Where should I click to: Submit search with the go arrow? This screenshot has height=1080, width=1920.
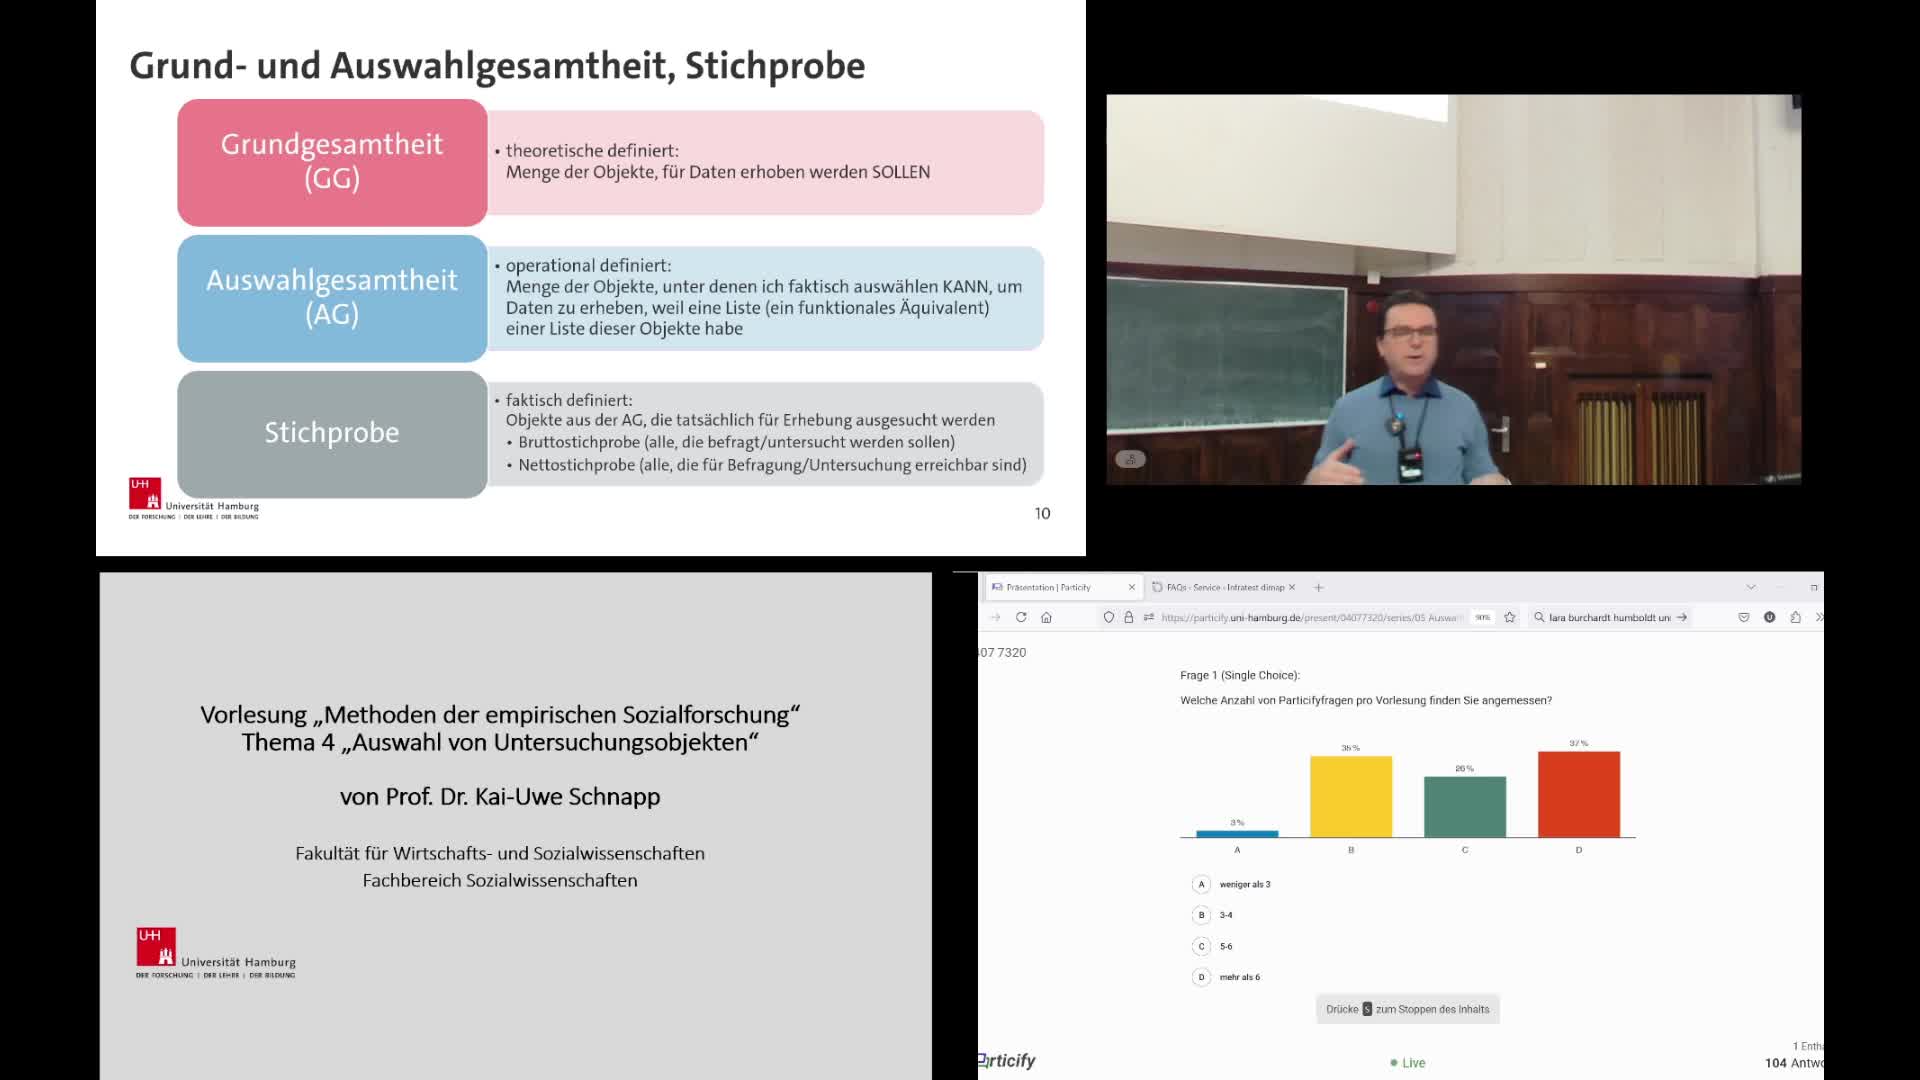coord(1682,617)
